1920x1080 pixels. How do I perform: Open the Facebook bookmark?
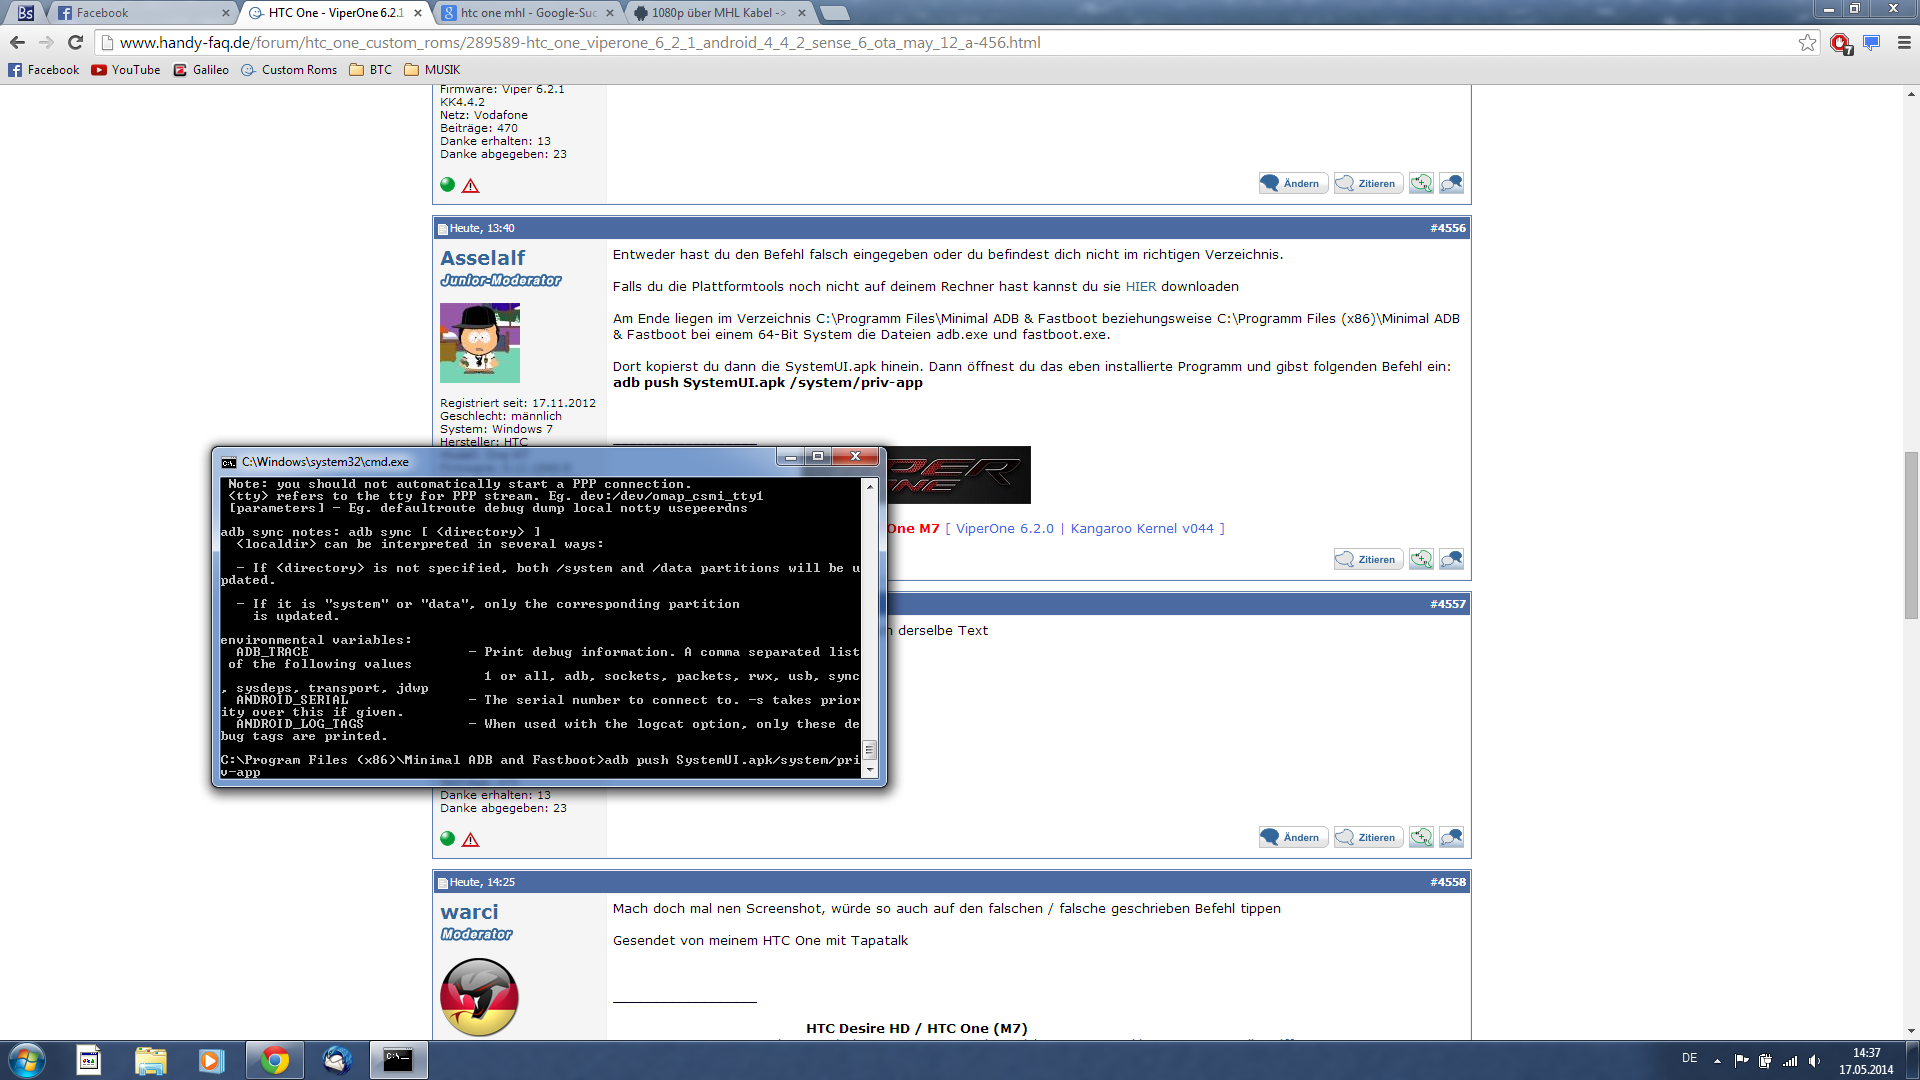[x=44, y=70]
